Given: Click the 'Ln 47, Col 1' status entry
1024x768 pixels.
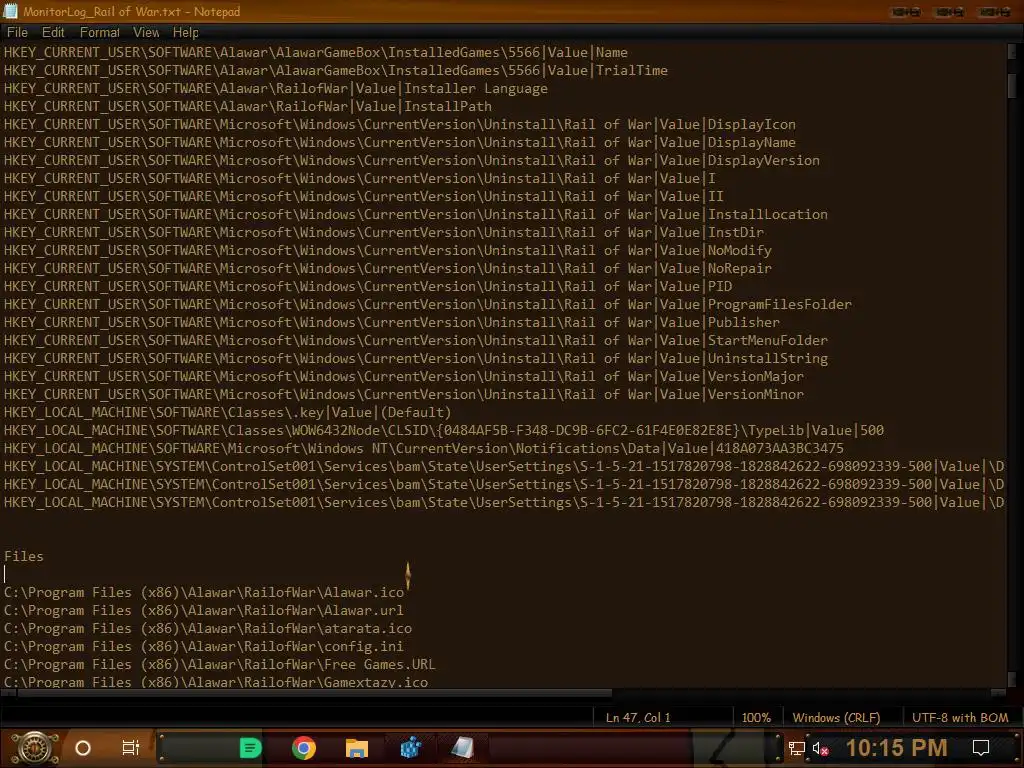Looking at the screenshot, I should click(x=638, y=717).
